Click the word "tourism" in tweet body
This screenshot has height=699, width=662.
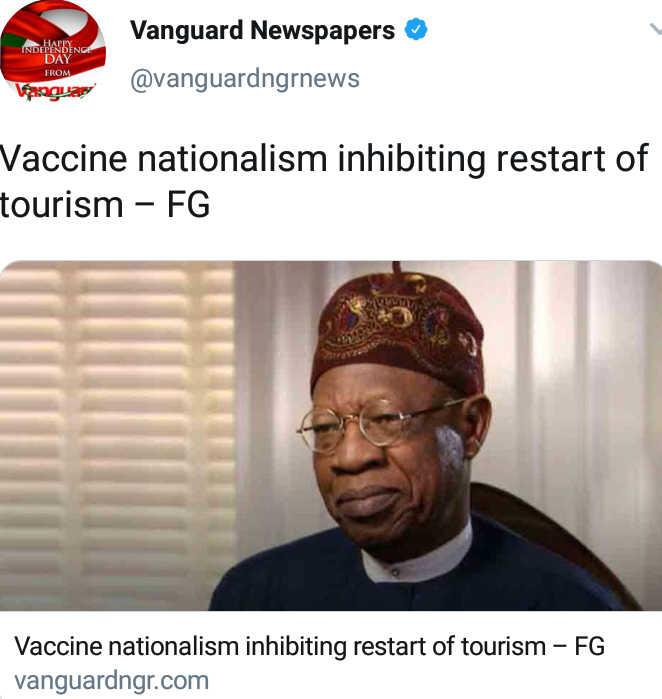pos(62,205)
